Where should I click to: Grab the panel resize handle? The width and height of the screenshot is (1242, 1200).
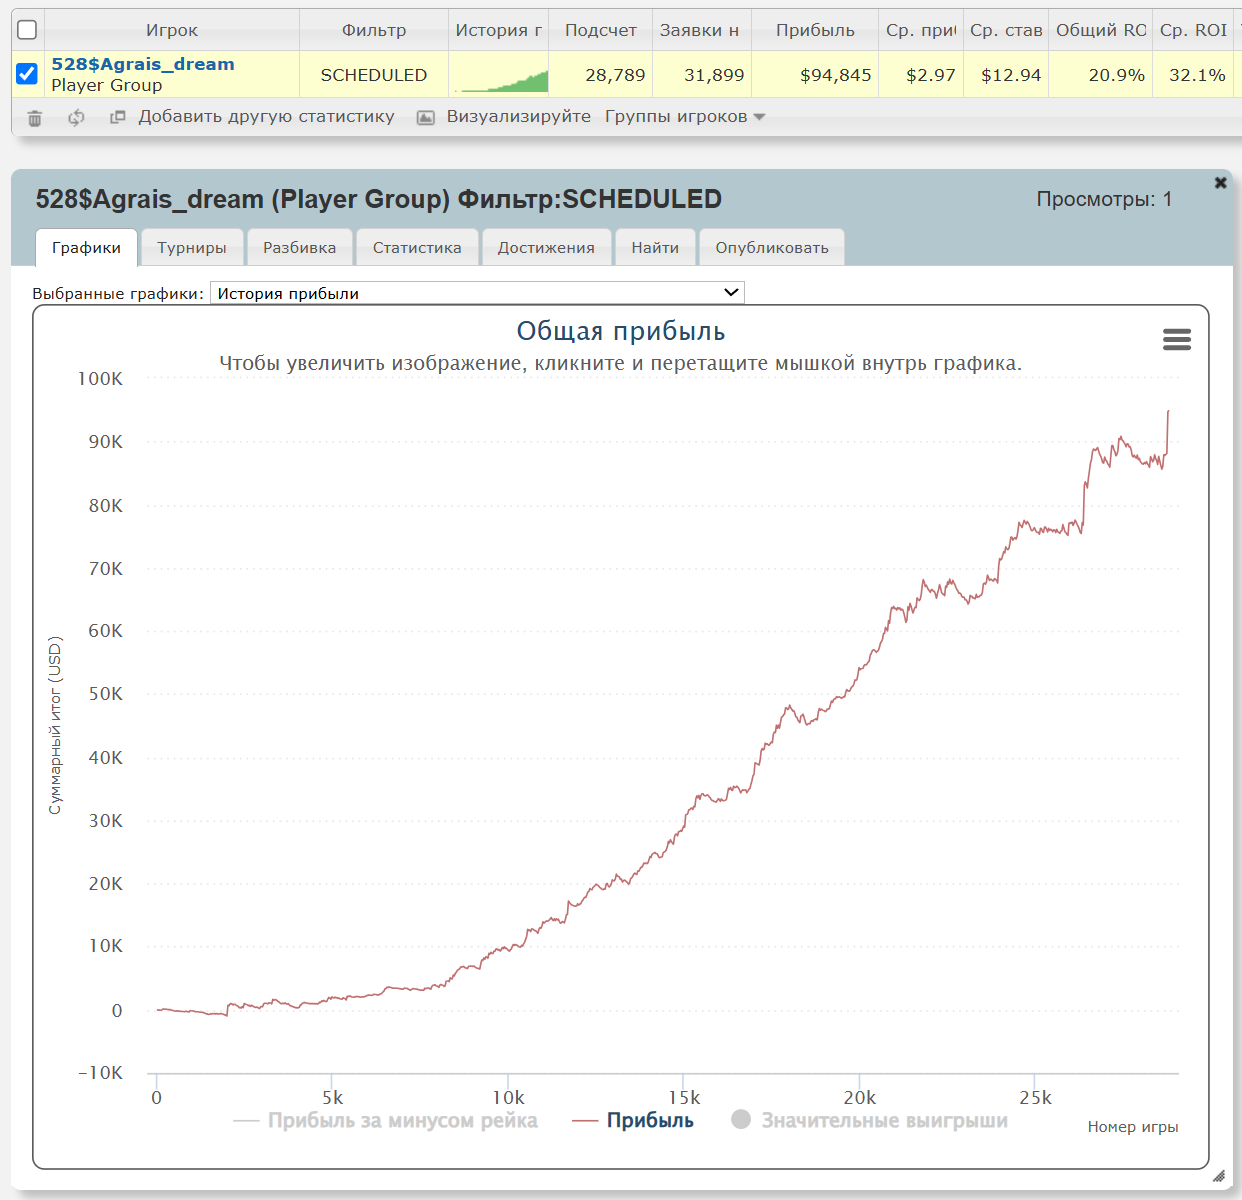pyautogui.click(x=1218, y=1176)
